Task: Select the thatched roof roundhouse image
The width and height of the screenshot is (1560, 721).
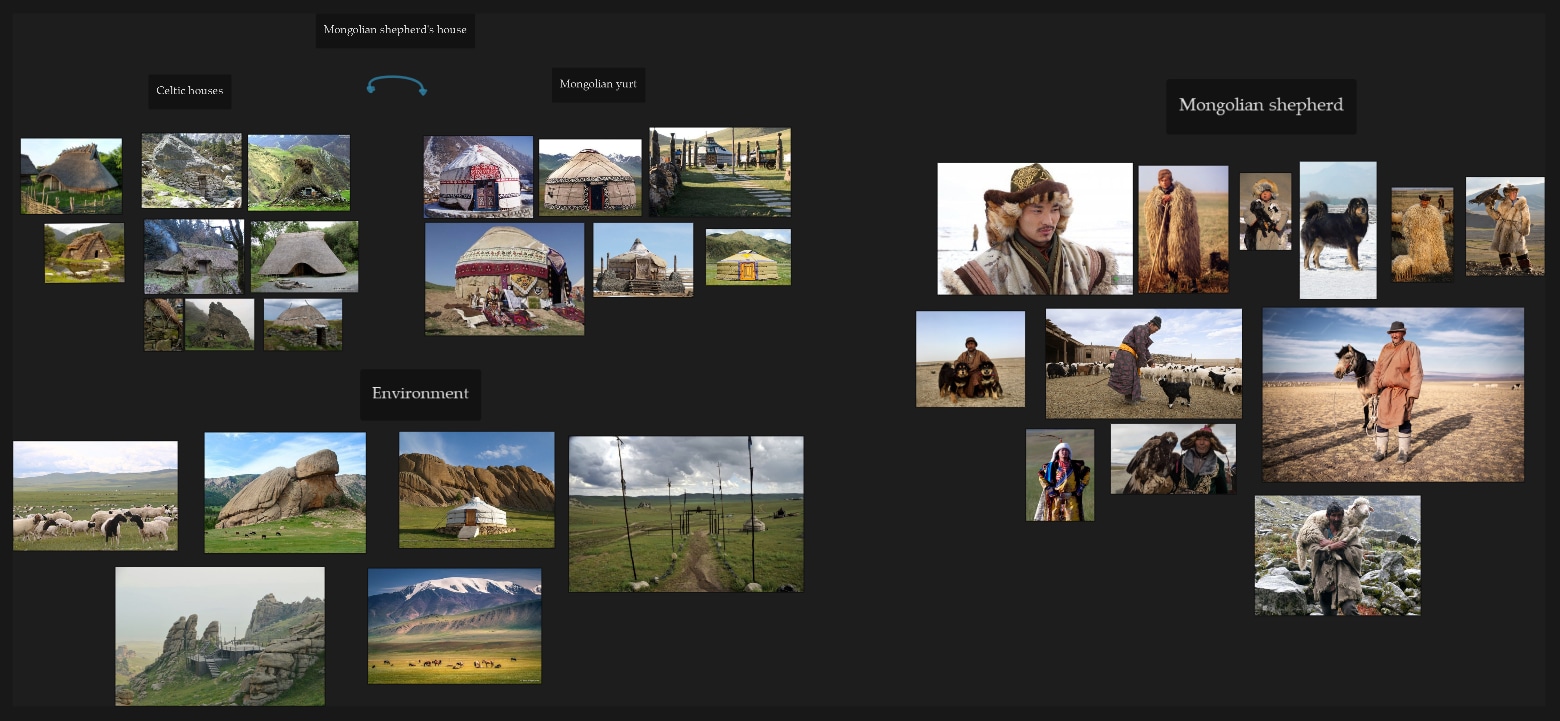Action: pos(304,256)
